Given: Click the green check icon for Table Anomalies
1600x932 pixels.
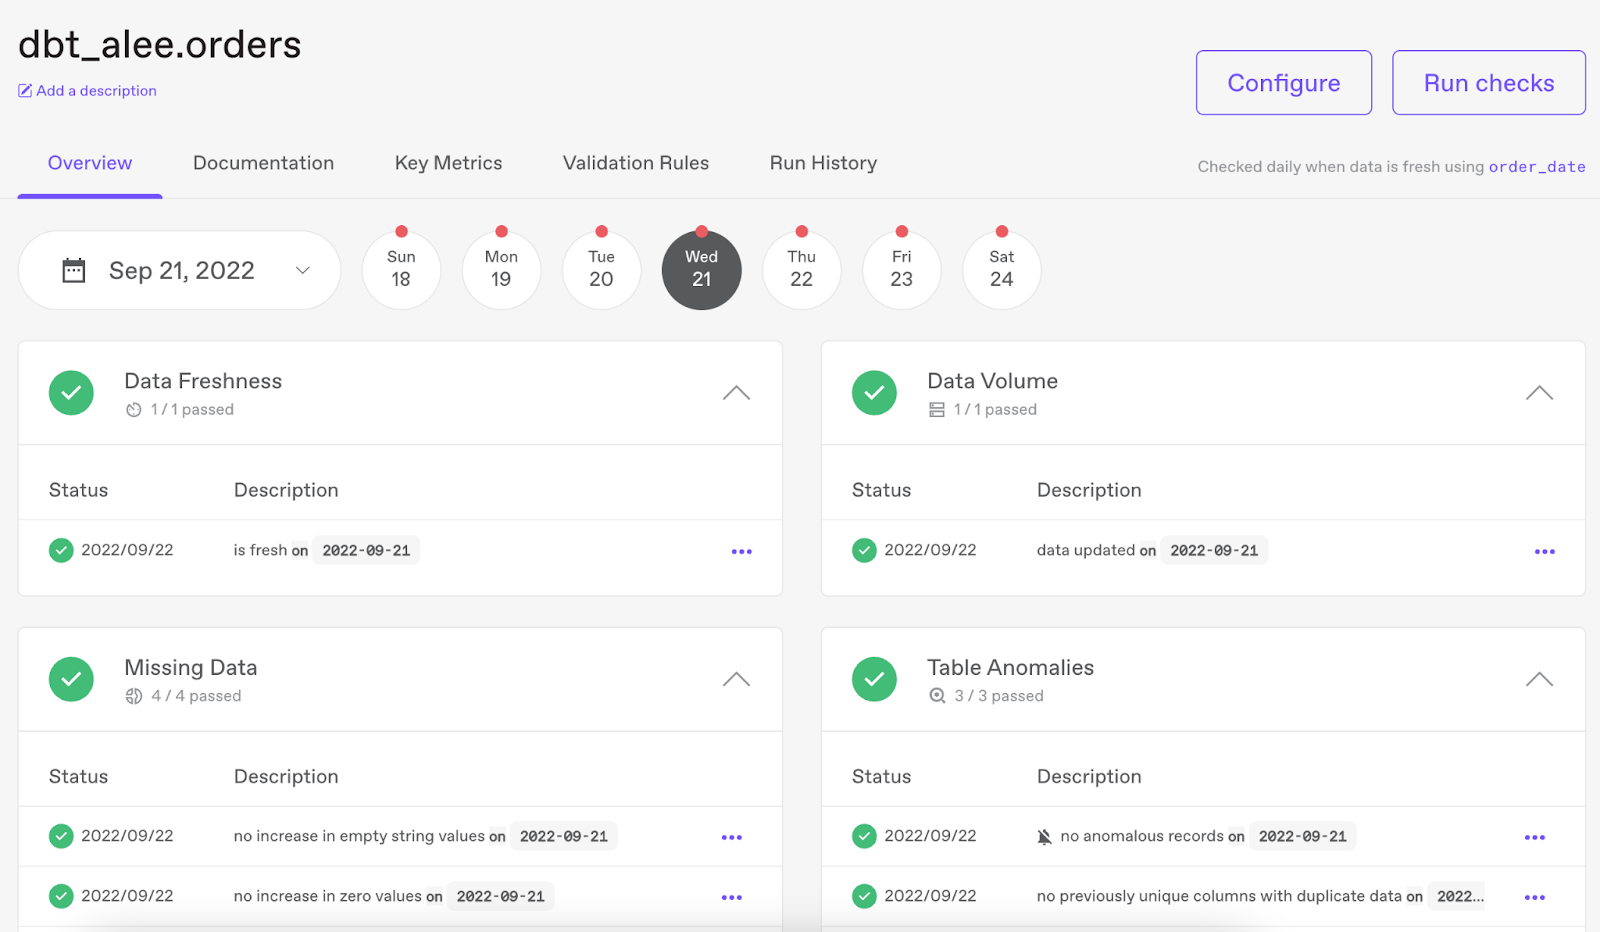Looking at the screenshot, I should pos(874,679).
